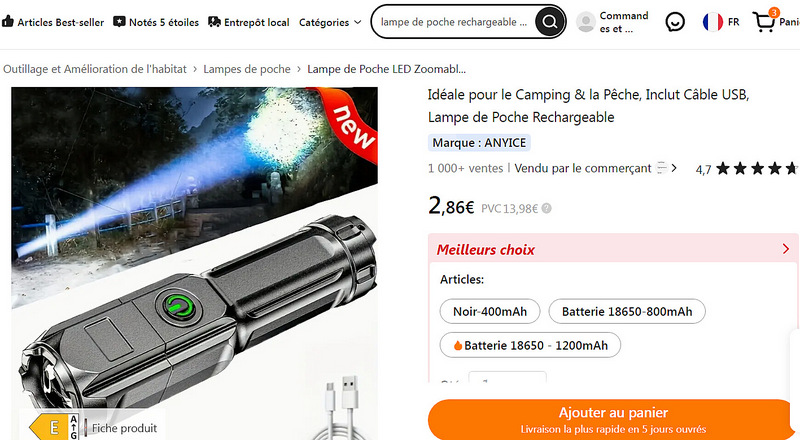Screen dimensions: 800x440
Task: Open the Entrepôt local truck link
Action: (x=248, y=22)
